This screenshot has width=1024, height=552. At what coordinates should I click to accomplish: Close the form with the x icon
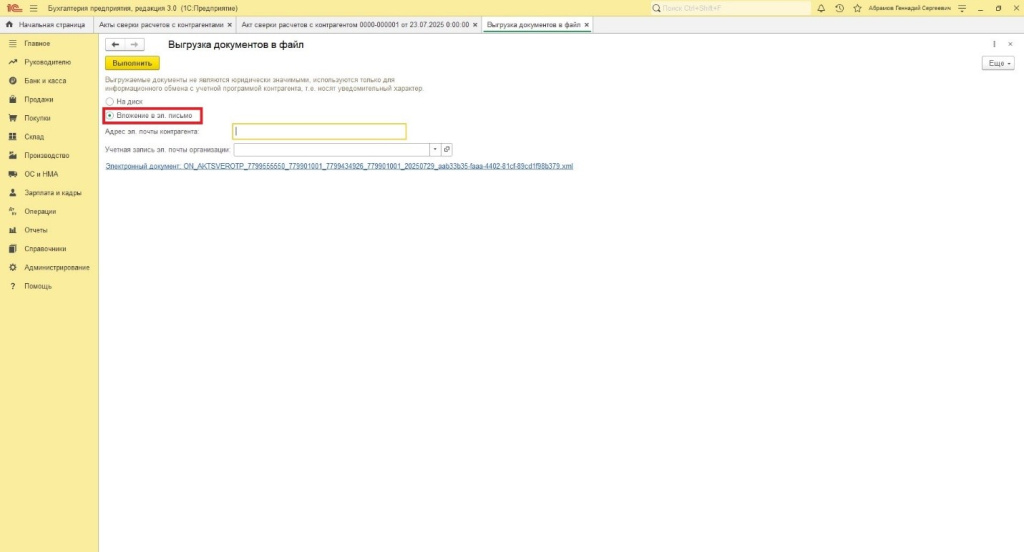point(1010,44)
